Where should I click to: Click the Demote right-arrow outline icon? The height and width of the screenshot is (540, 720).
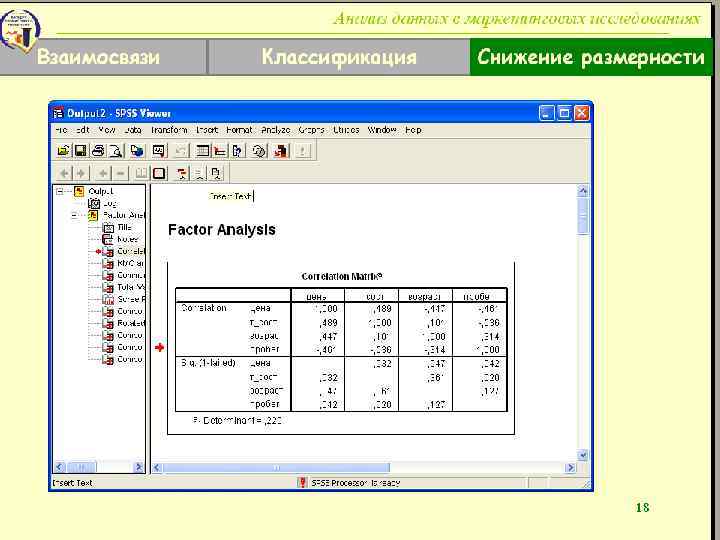[x=81, y=174]
